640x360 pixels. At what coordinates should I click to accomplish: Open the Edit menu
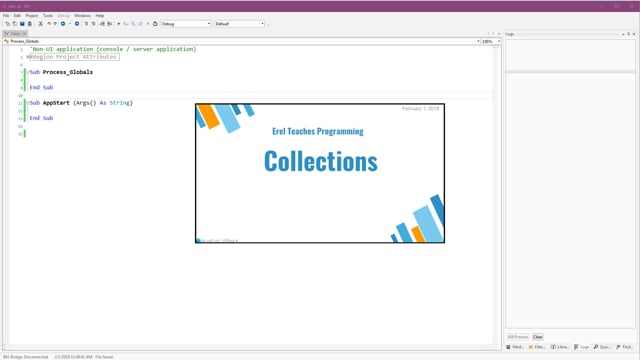pos(17,16)
